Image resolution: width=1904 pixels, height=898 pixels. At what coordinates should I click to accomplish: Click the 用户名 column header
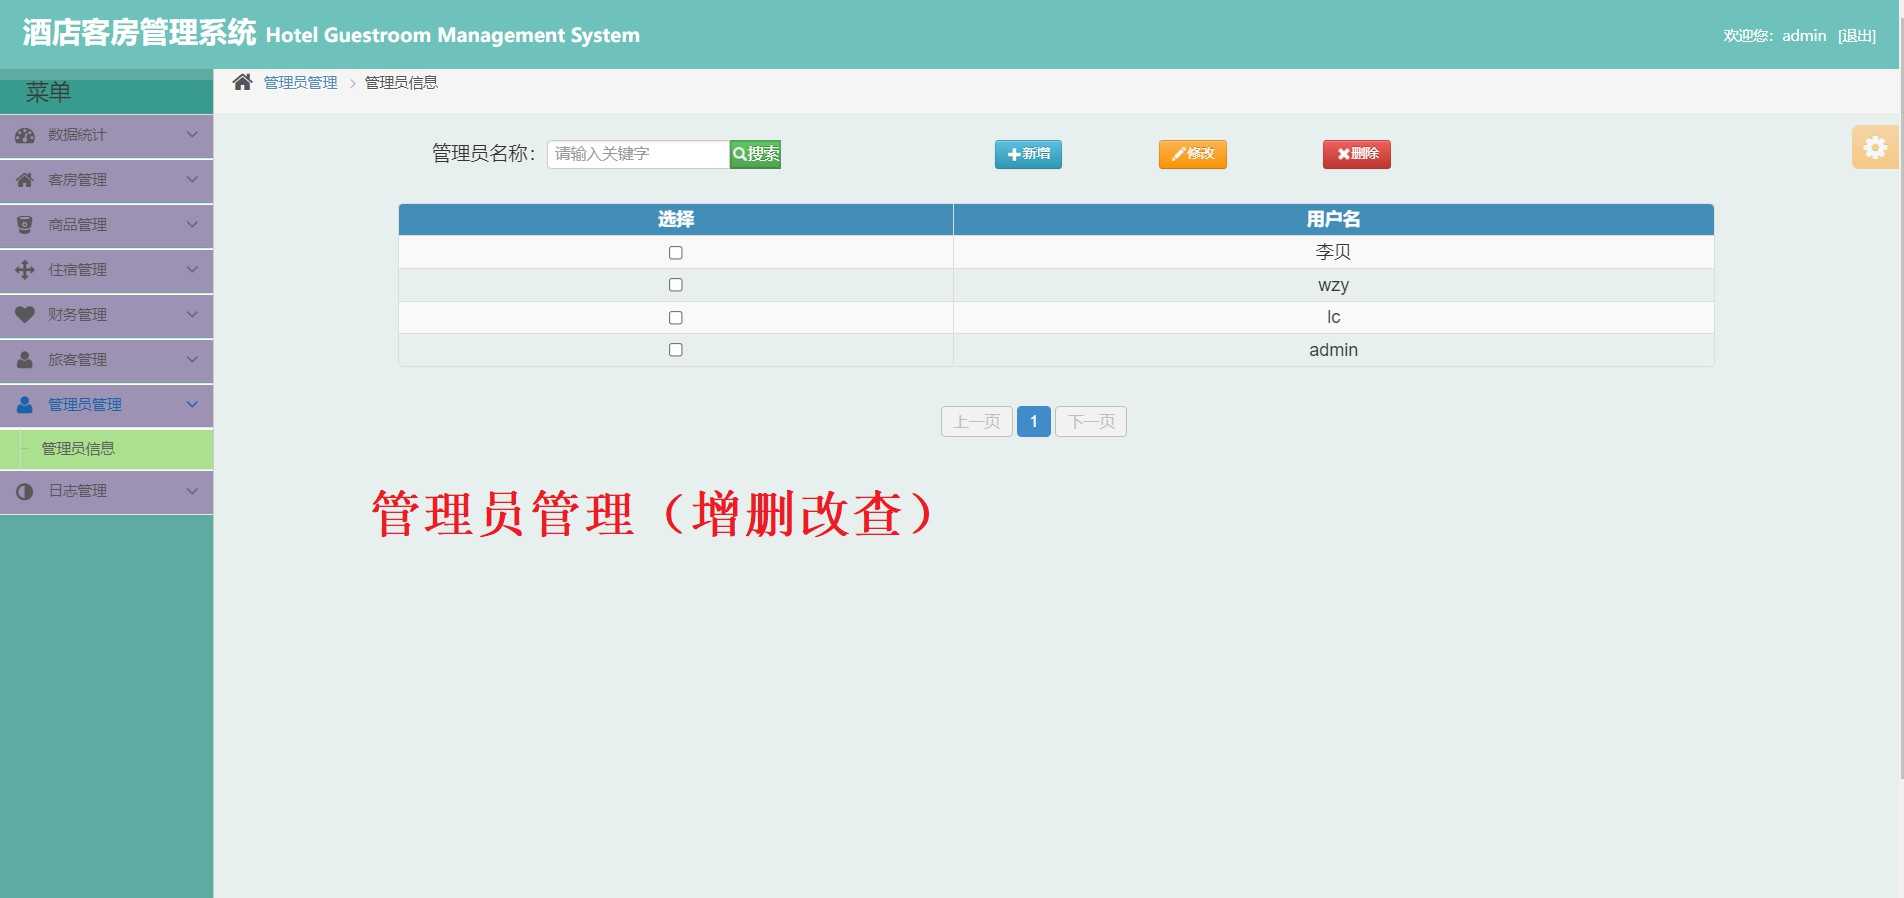click(x=1334, y=219)
